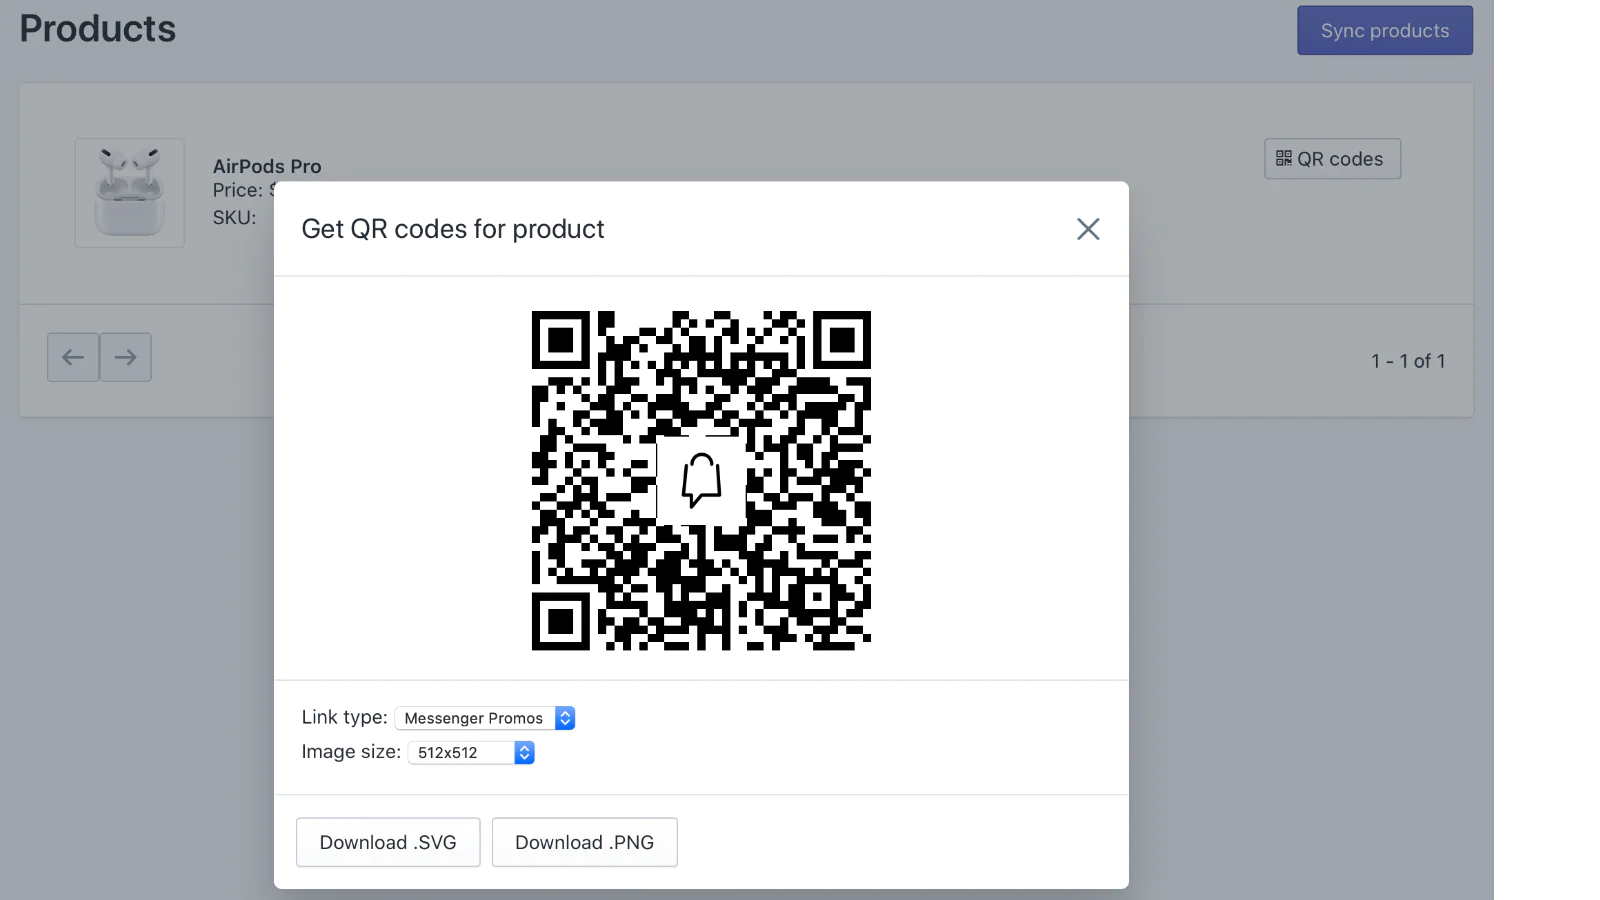1600x900 pixels.
Task: Download the QR code as PNG
Action: pos(584,842)
